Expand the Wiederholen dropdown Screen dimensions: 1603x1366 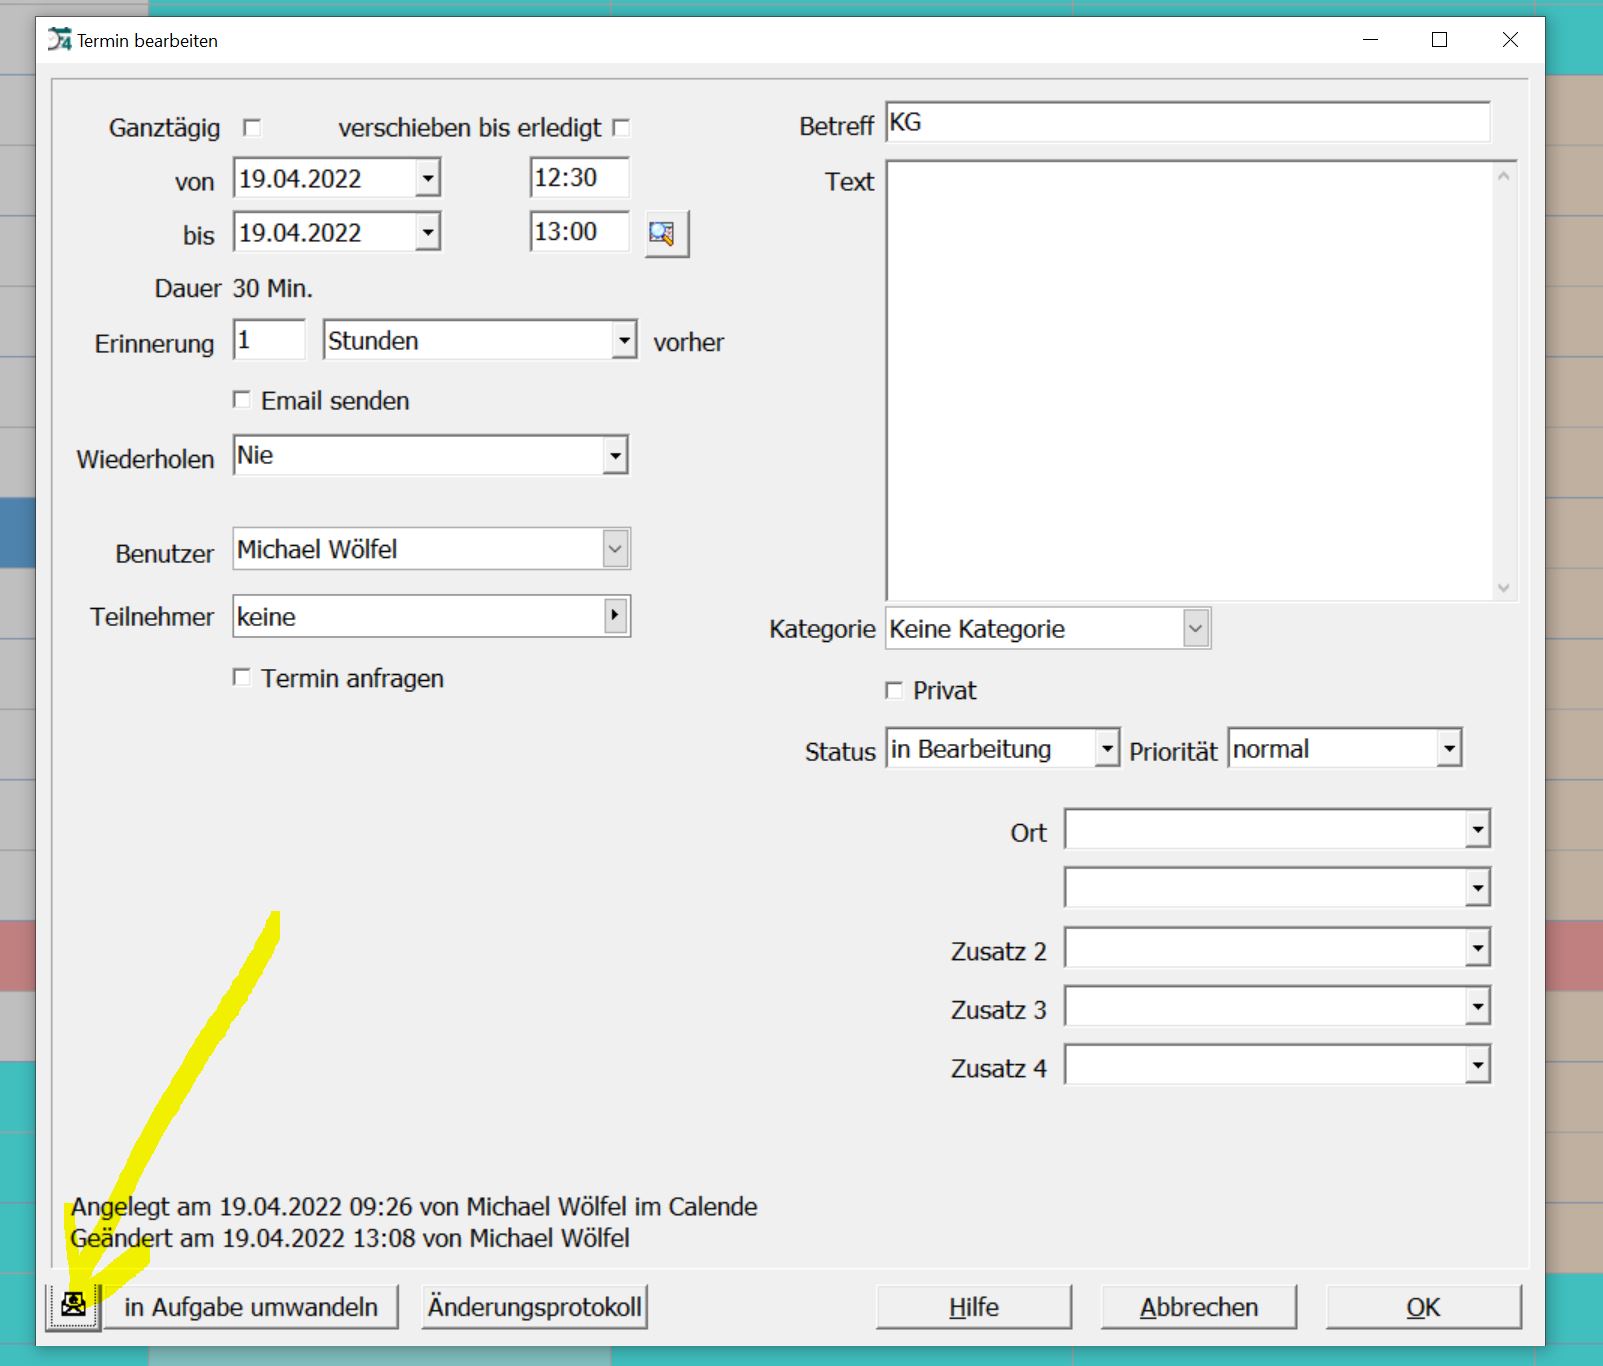click(615, 456)
